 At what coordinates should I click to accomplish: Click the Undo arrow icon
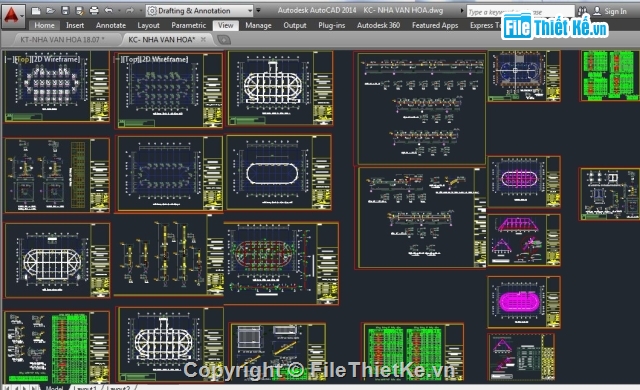coord(109,11)
